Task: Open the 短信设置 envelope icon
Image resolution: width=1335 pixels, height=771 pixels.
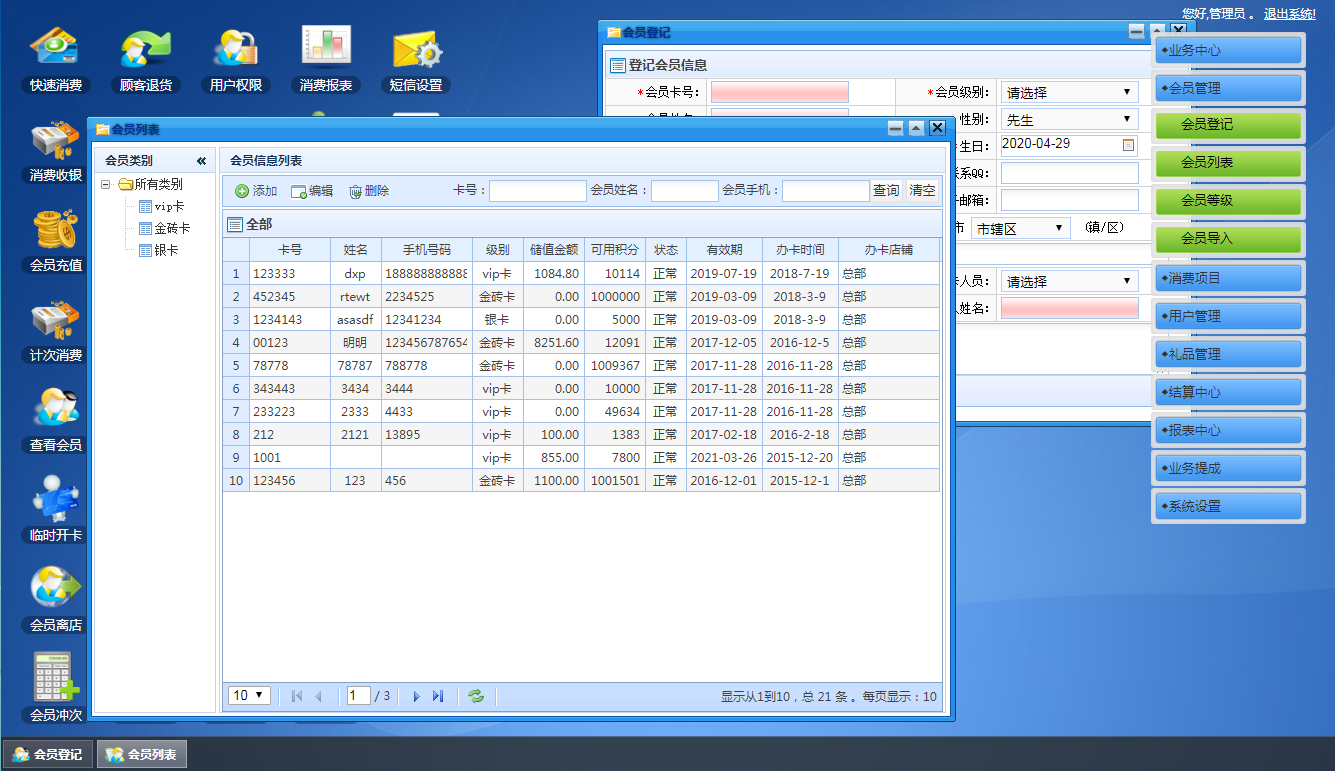Action: [416, 48]
